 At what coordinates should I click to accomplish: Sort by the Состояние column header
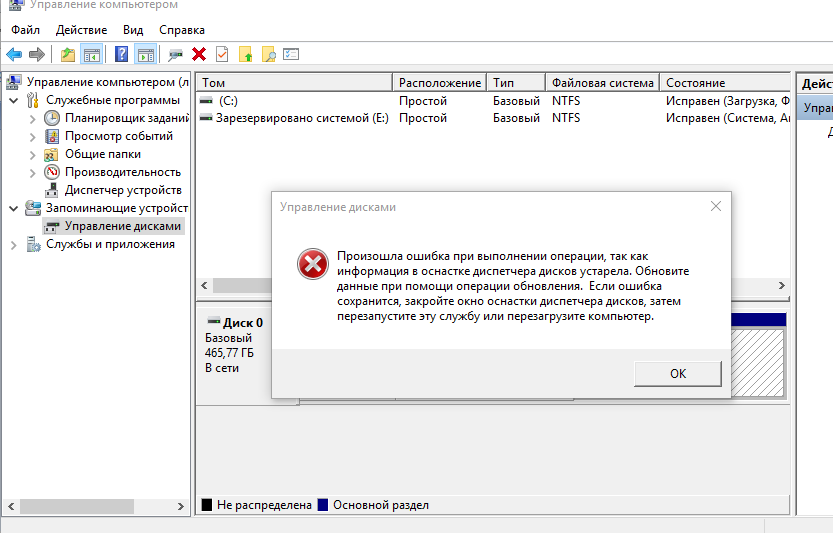725,83
